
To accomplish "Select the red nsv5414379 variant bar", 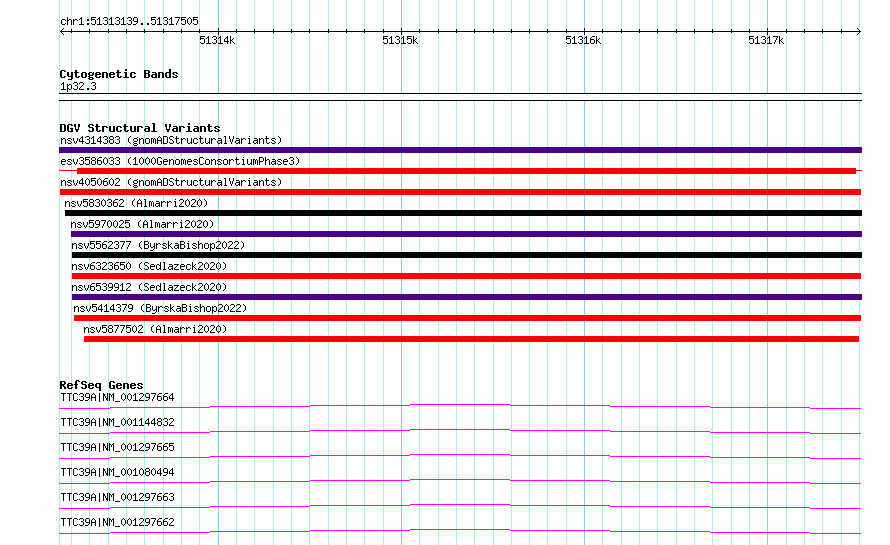I will point(467,318).
